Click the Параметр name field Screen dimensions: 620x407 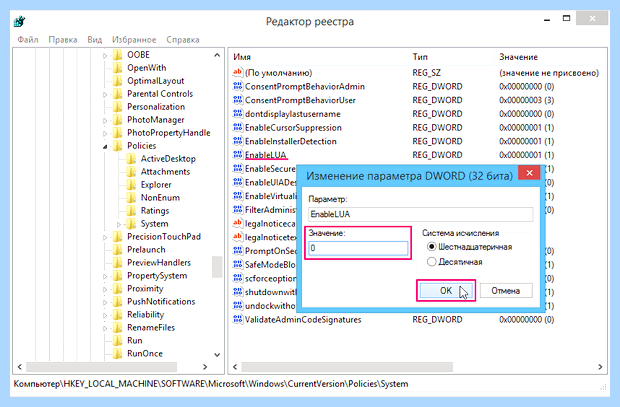coord(420,214)
